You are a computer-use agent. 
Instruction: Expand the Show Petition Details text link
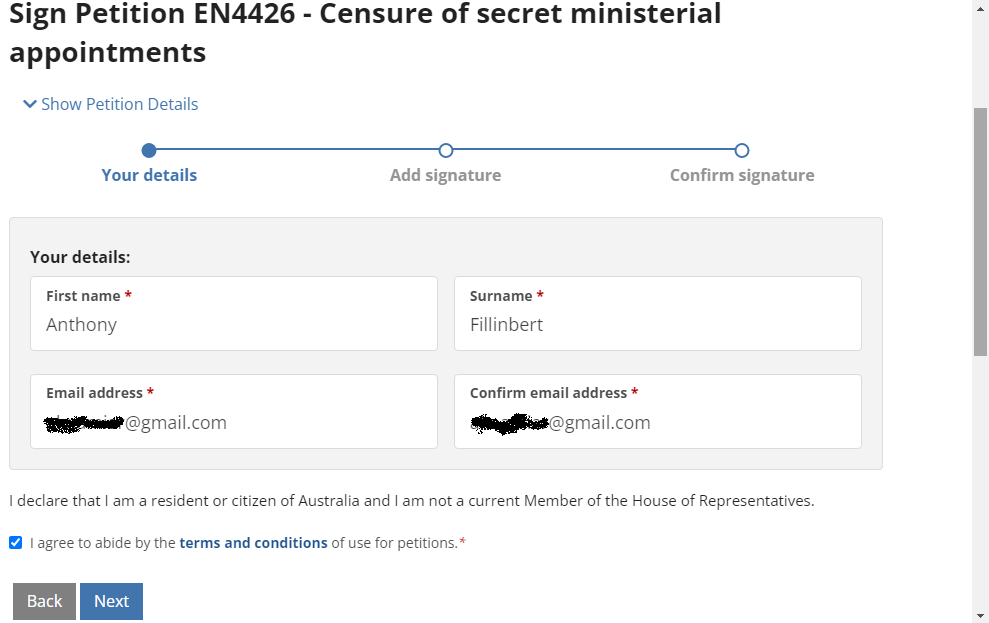pyautogui.click(x=119, y=104)
